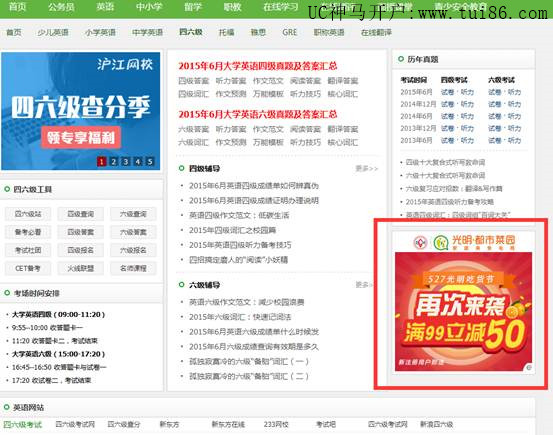Select 中小学 in the top green menu
This screenshot has height=435, width=553.
(x=149, y=7)
